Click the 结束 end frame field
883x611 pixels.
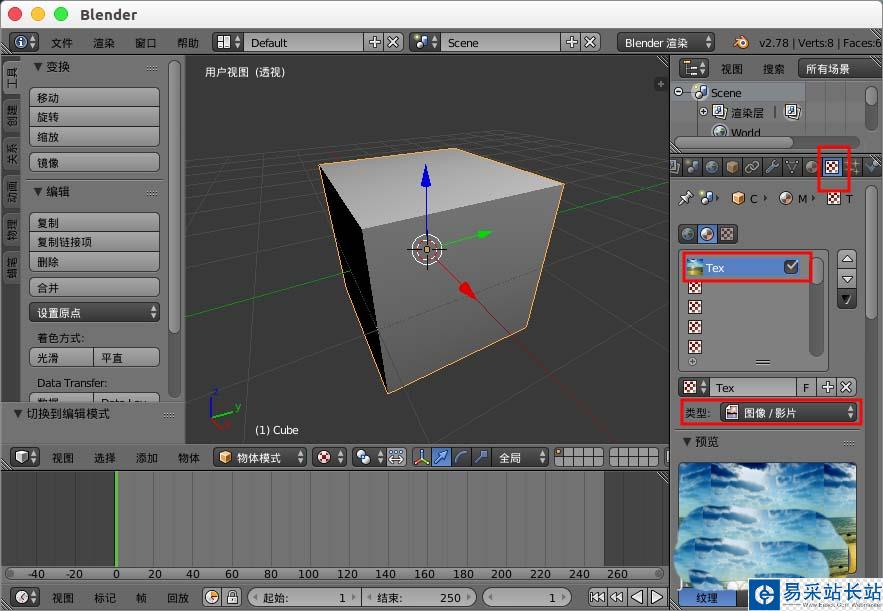tap(418, 598)
